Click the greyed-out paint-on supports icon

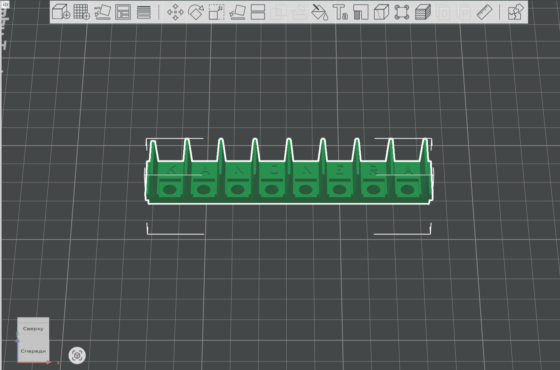299,12
